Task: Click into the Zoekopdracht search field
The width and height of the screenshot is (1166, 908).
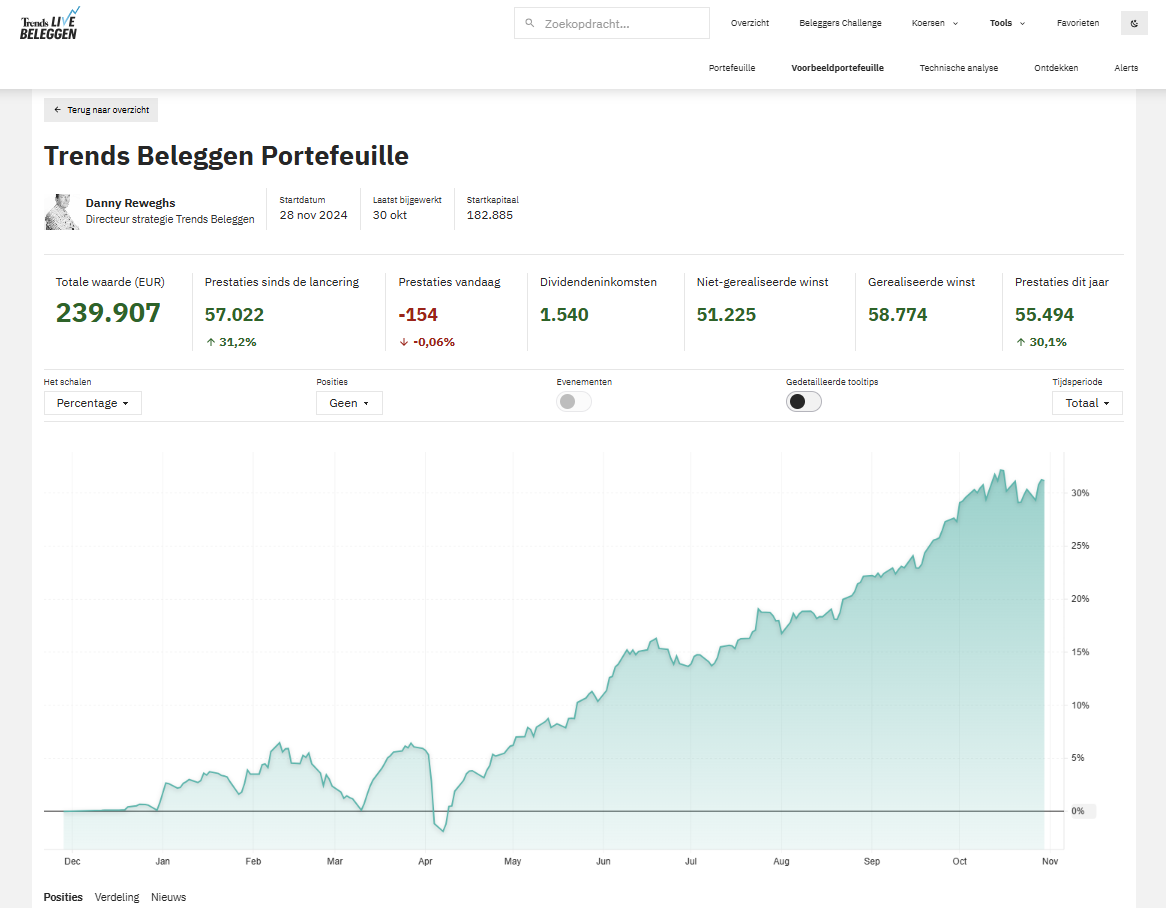Action: [x=620, y=23]
